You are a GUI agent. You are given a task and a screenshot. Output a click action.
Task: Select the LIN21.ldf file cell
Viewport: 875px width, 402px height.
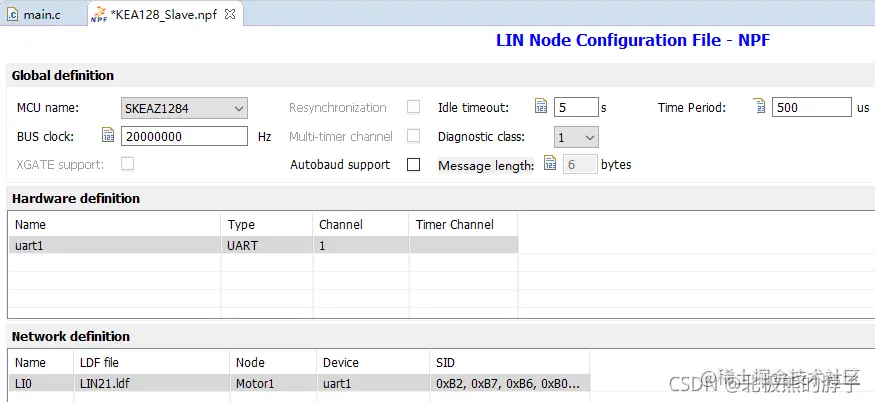(x=151, y=383)
